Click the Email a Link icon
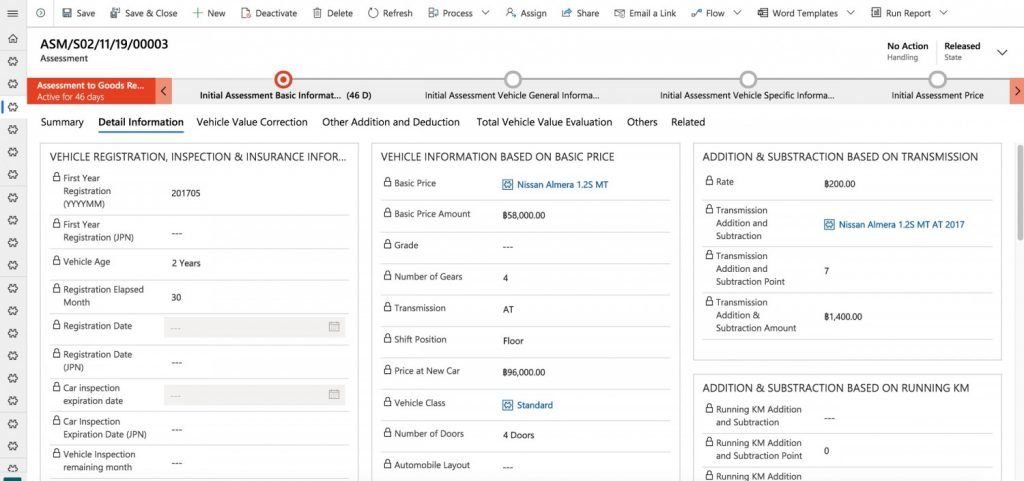This screenshot has width=1024, height=481. coord(619,13)
